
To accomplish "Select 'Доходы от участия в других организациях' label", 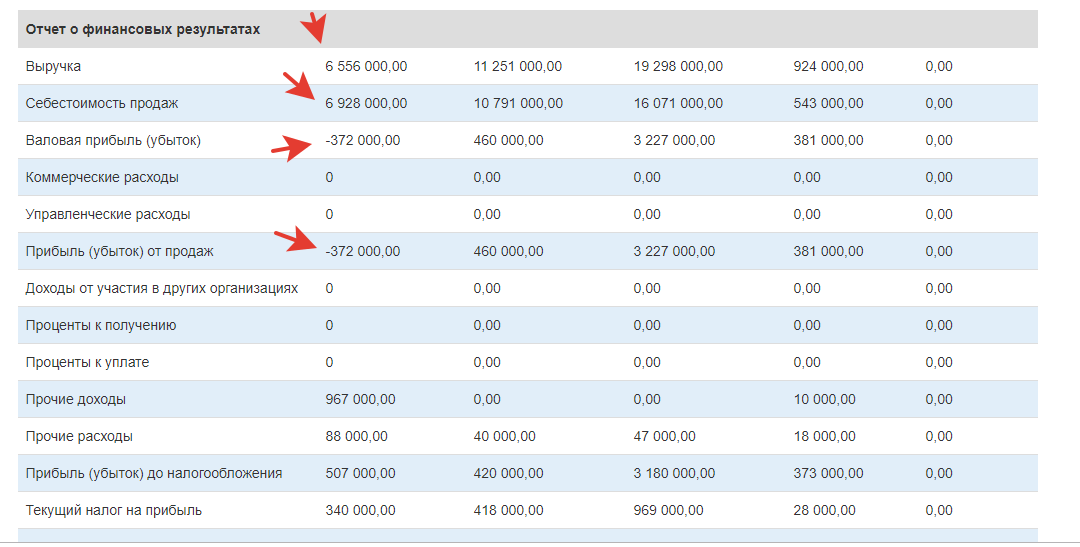I will 162,289.
